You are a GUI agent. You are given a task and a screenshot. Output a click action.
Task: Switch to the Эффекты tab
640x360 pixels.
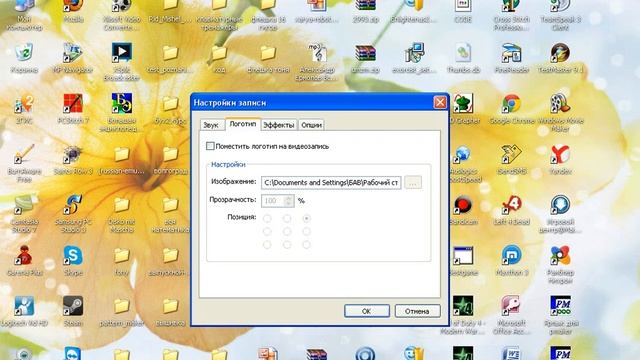(279, 125)
